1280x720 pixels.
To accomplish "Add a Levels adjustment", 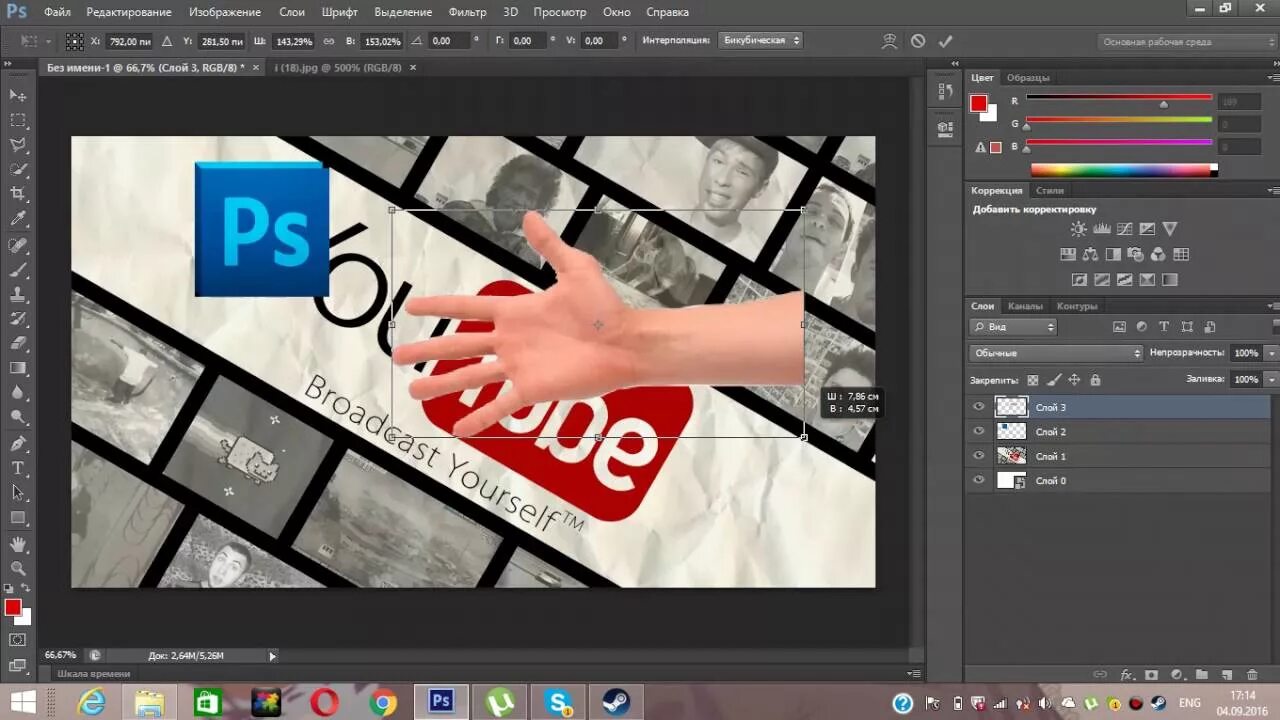I will tap(1101, 229).
